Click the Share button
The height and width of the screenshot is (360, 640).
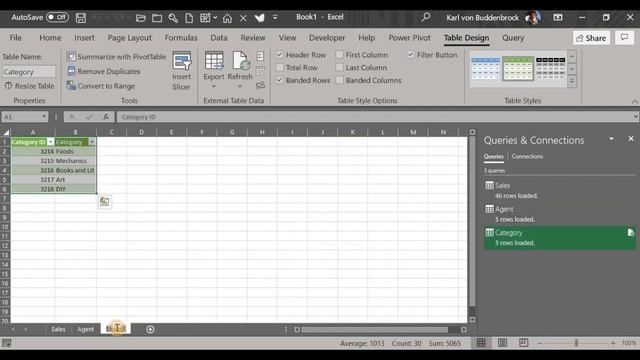(591, 38)
